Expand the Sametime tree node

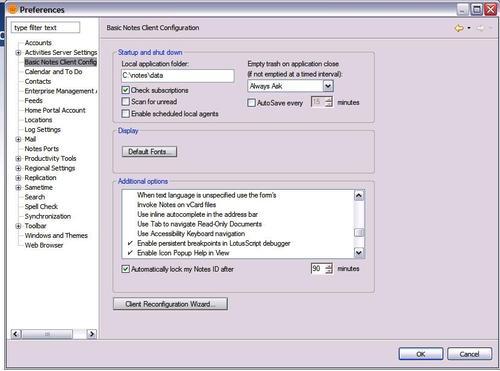[18, 188]
